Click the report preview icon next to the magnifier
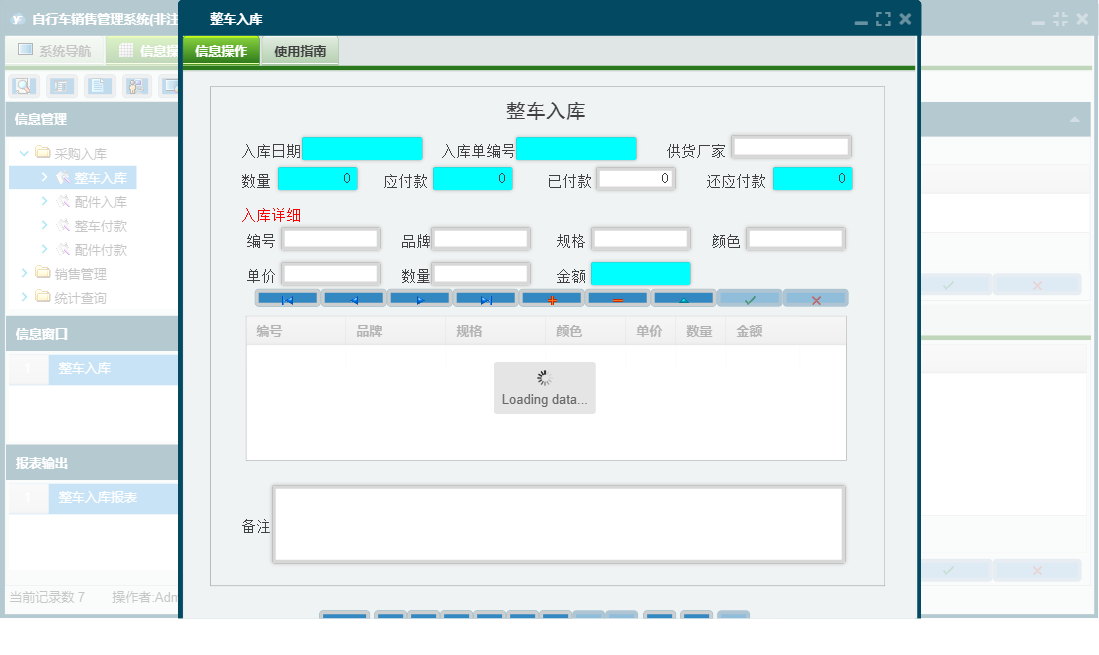Screen dimensions: 1099x655 click(x=60, y=86)
